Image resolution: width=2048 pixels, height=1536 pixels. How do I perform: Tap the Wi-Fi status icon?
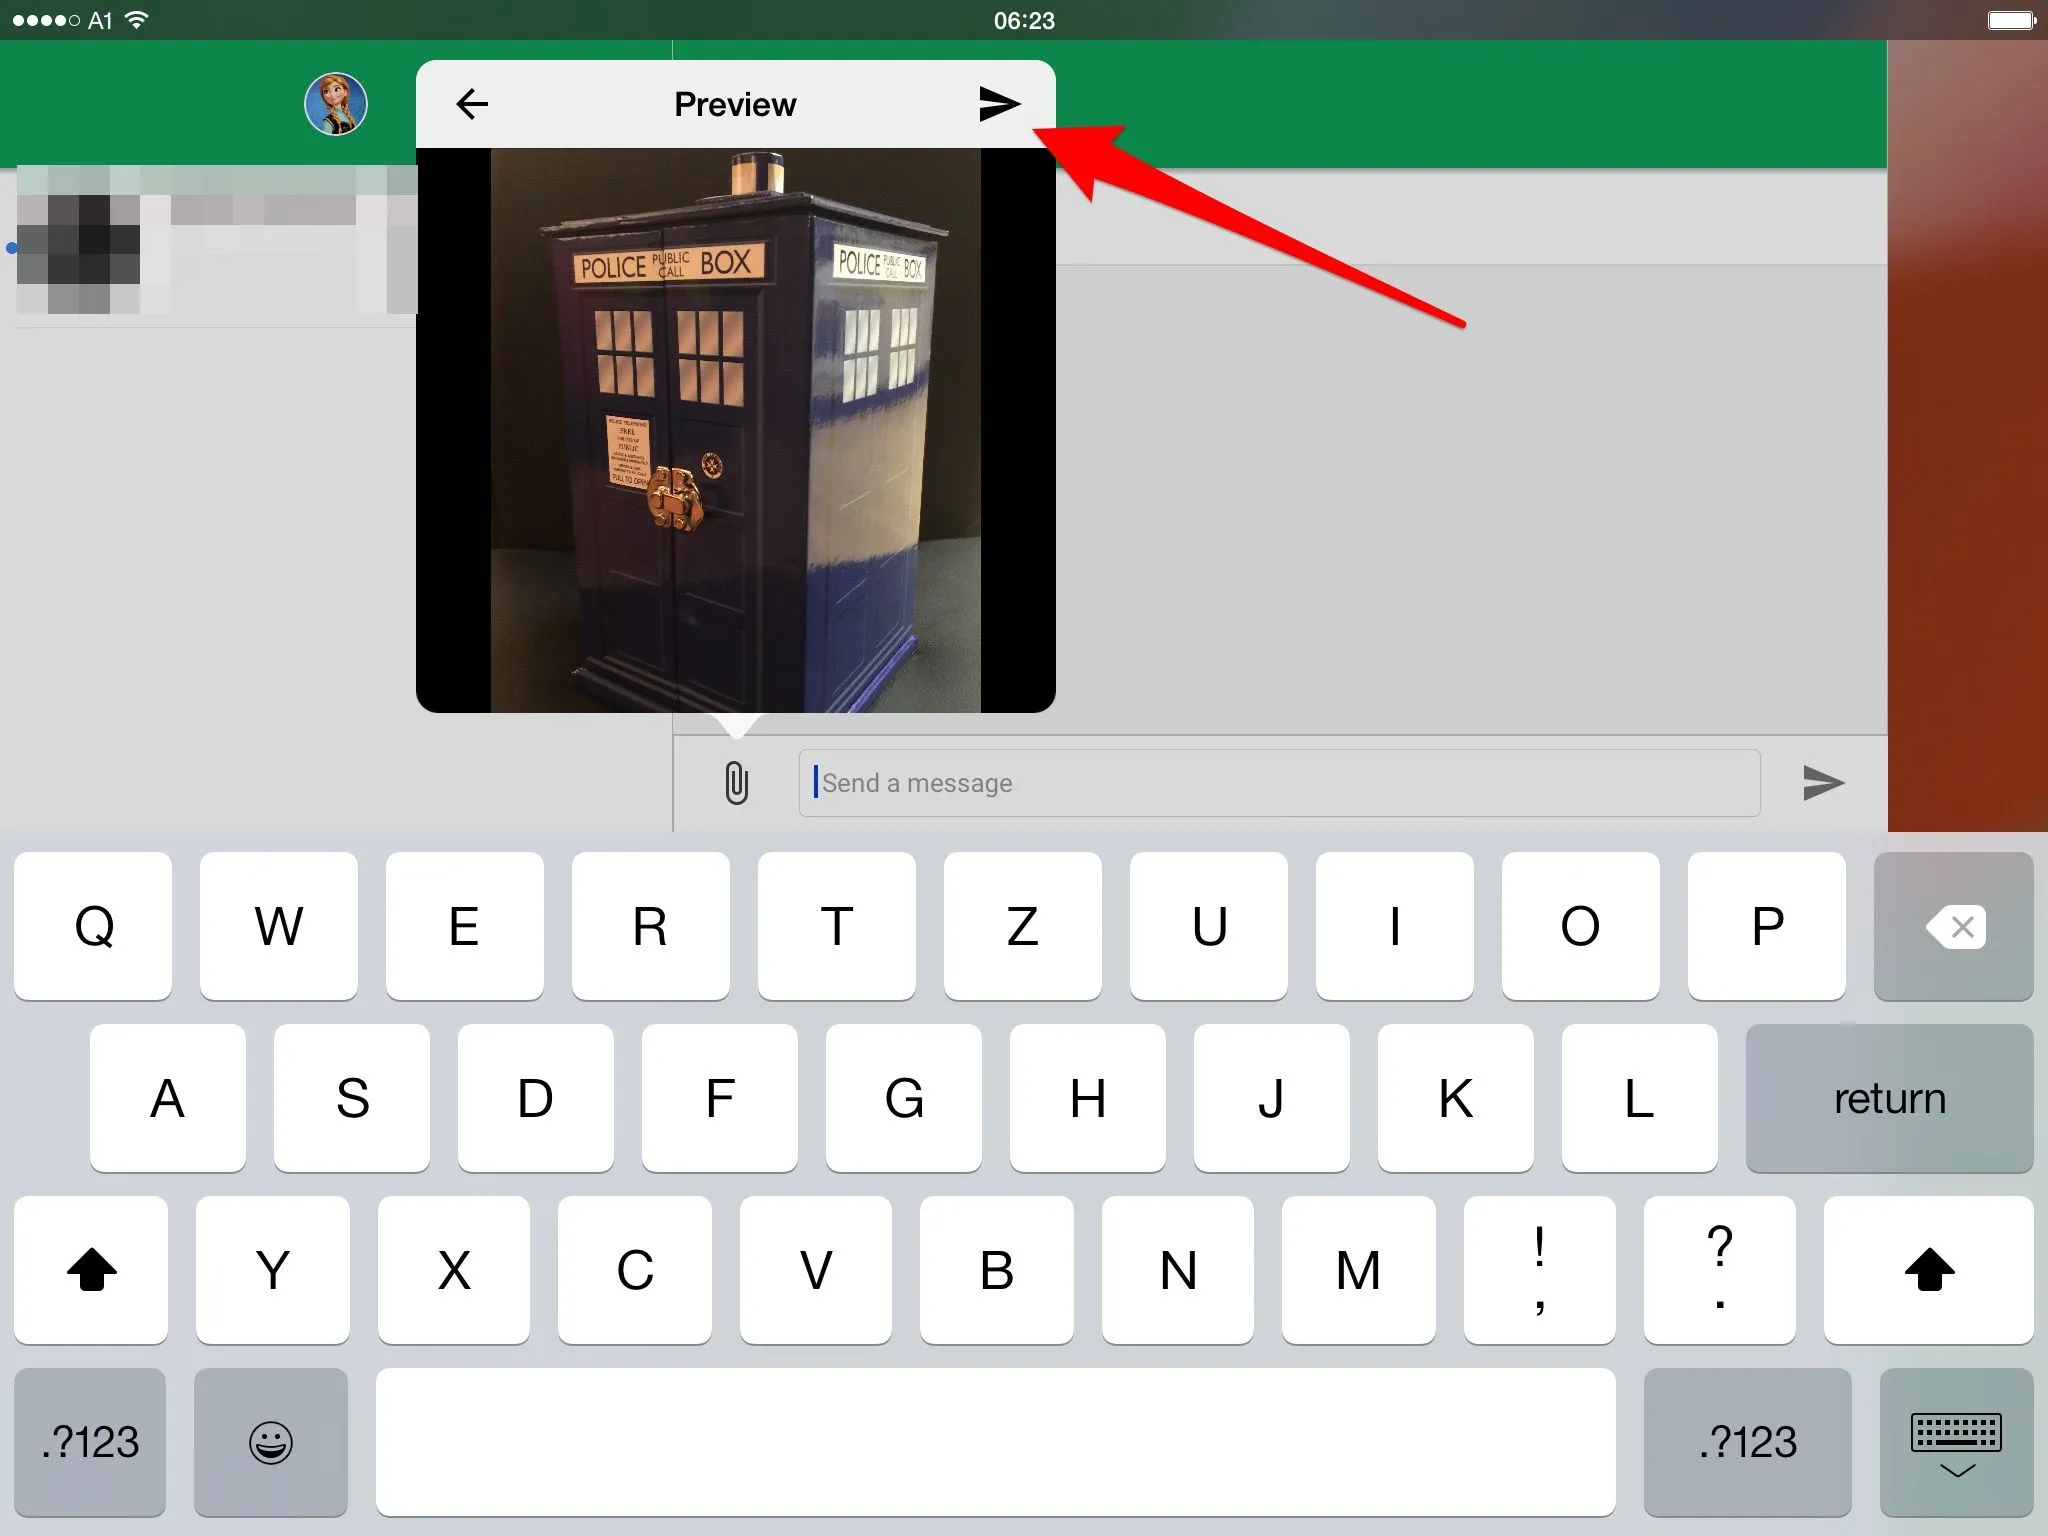point(137,20)
